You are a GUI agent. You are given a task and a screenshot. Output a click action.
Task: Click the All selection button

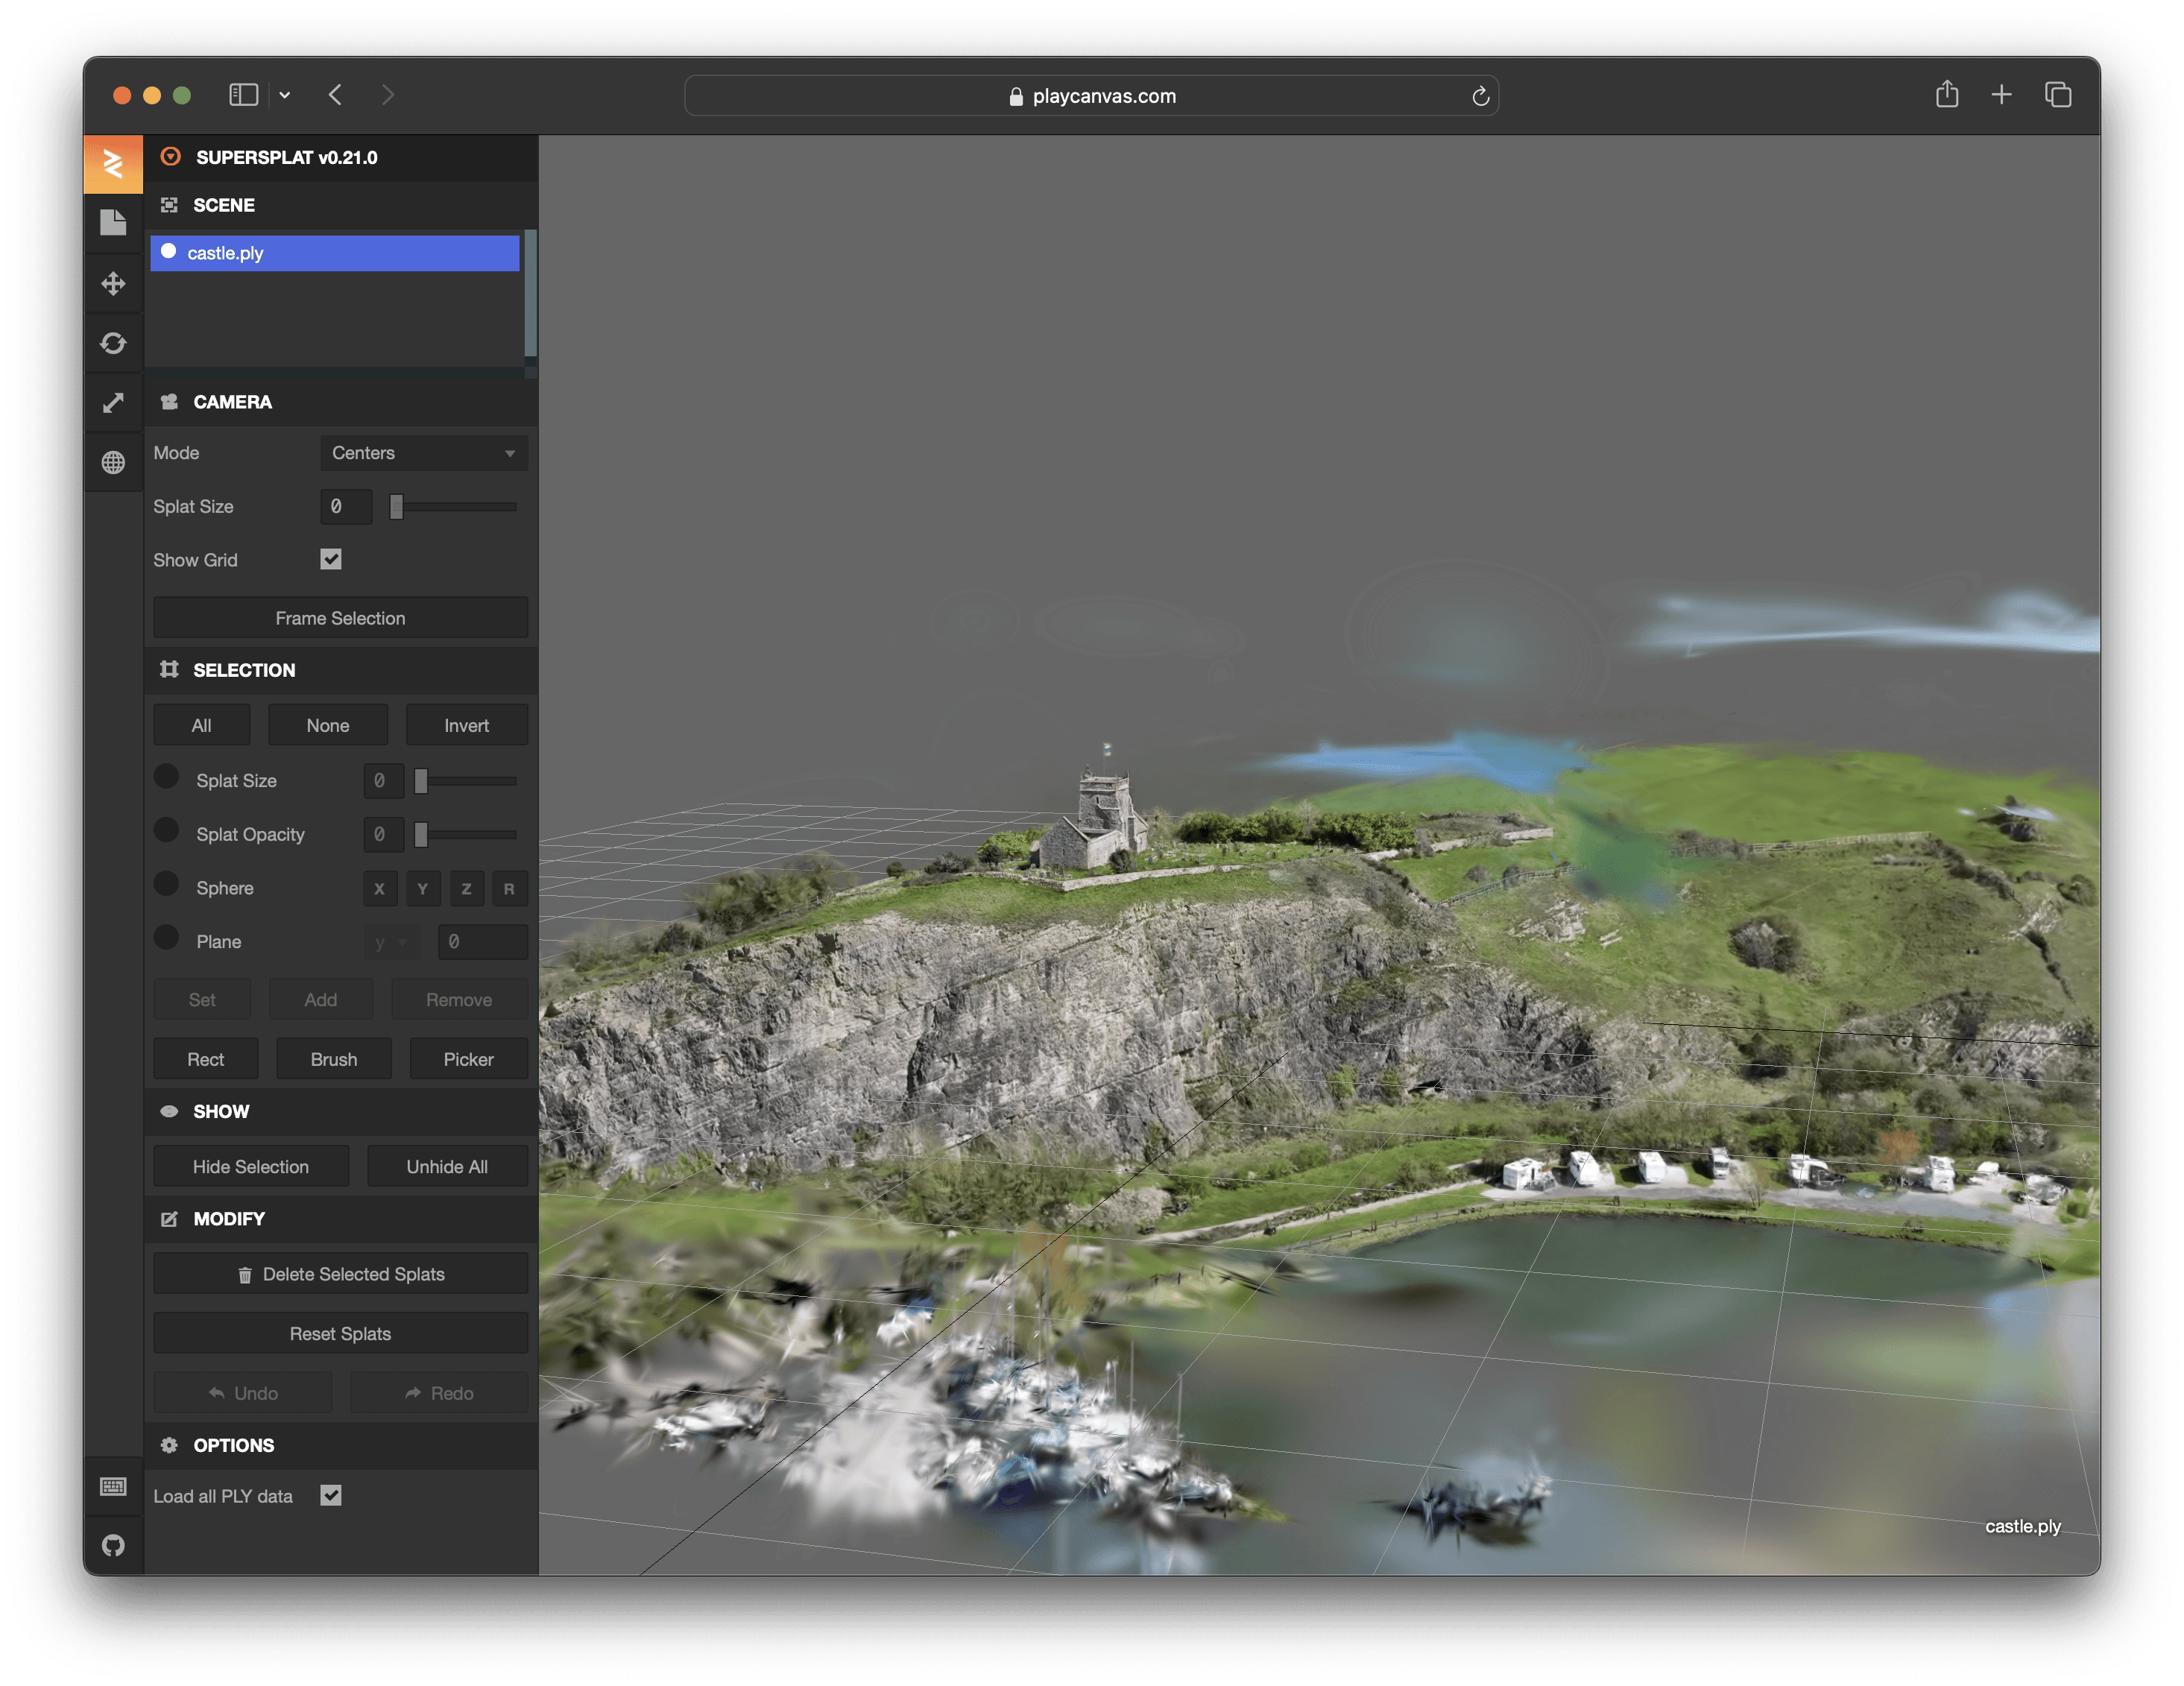201,725
